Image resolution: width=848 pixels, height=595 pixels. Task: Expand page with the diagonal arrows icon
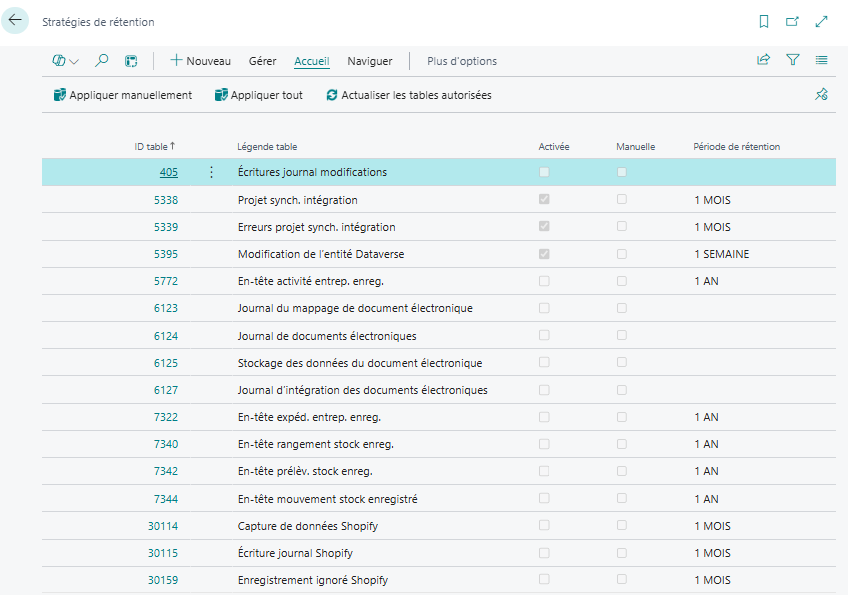822,22
